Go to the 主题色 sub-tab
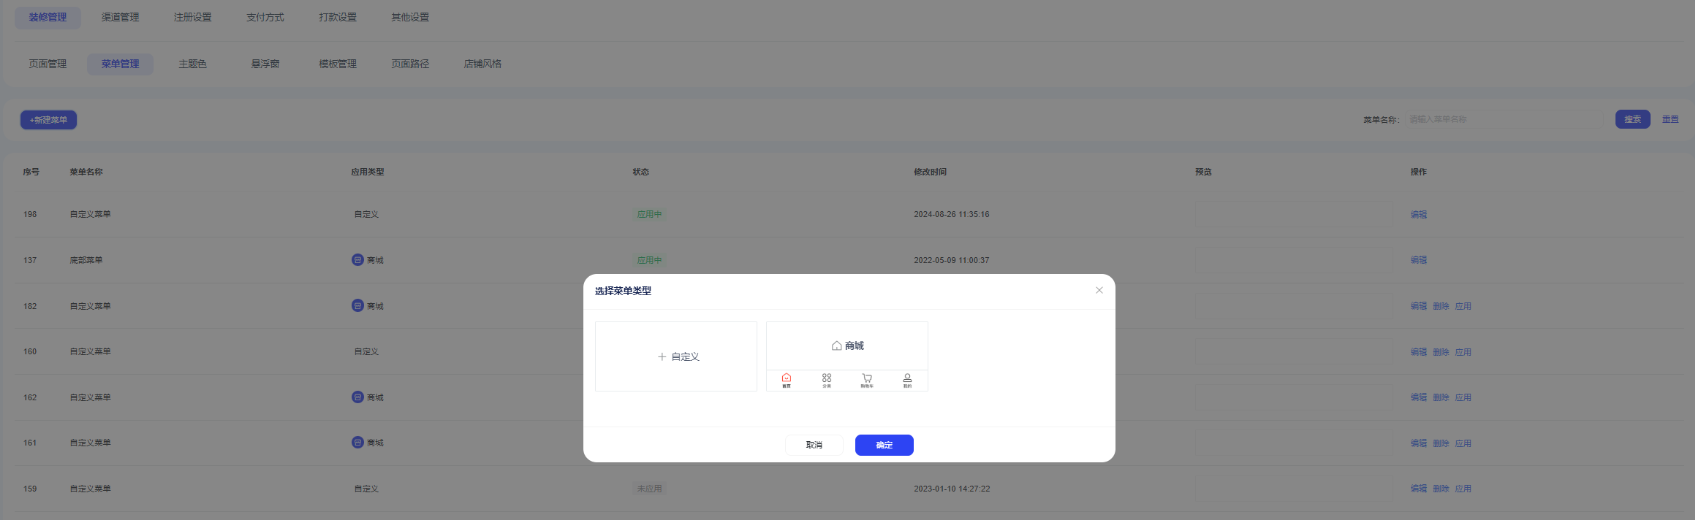The image size is (1695, 520). click(x=192, y=64)
